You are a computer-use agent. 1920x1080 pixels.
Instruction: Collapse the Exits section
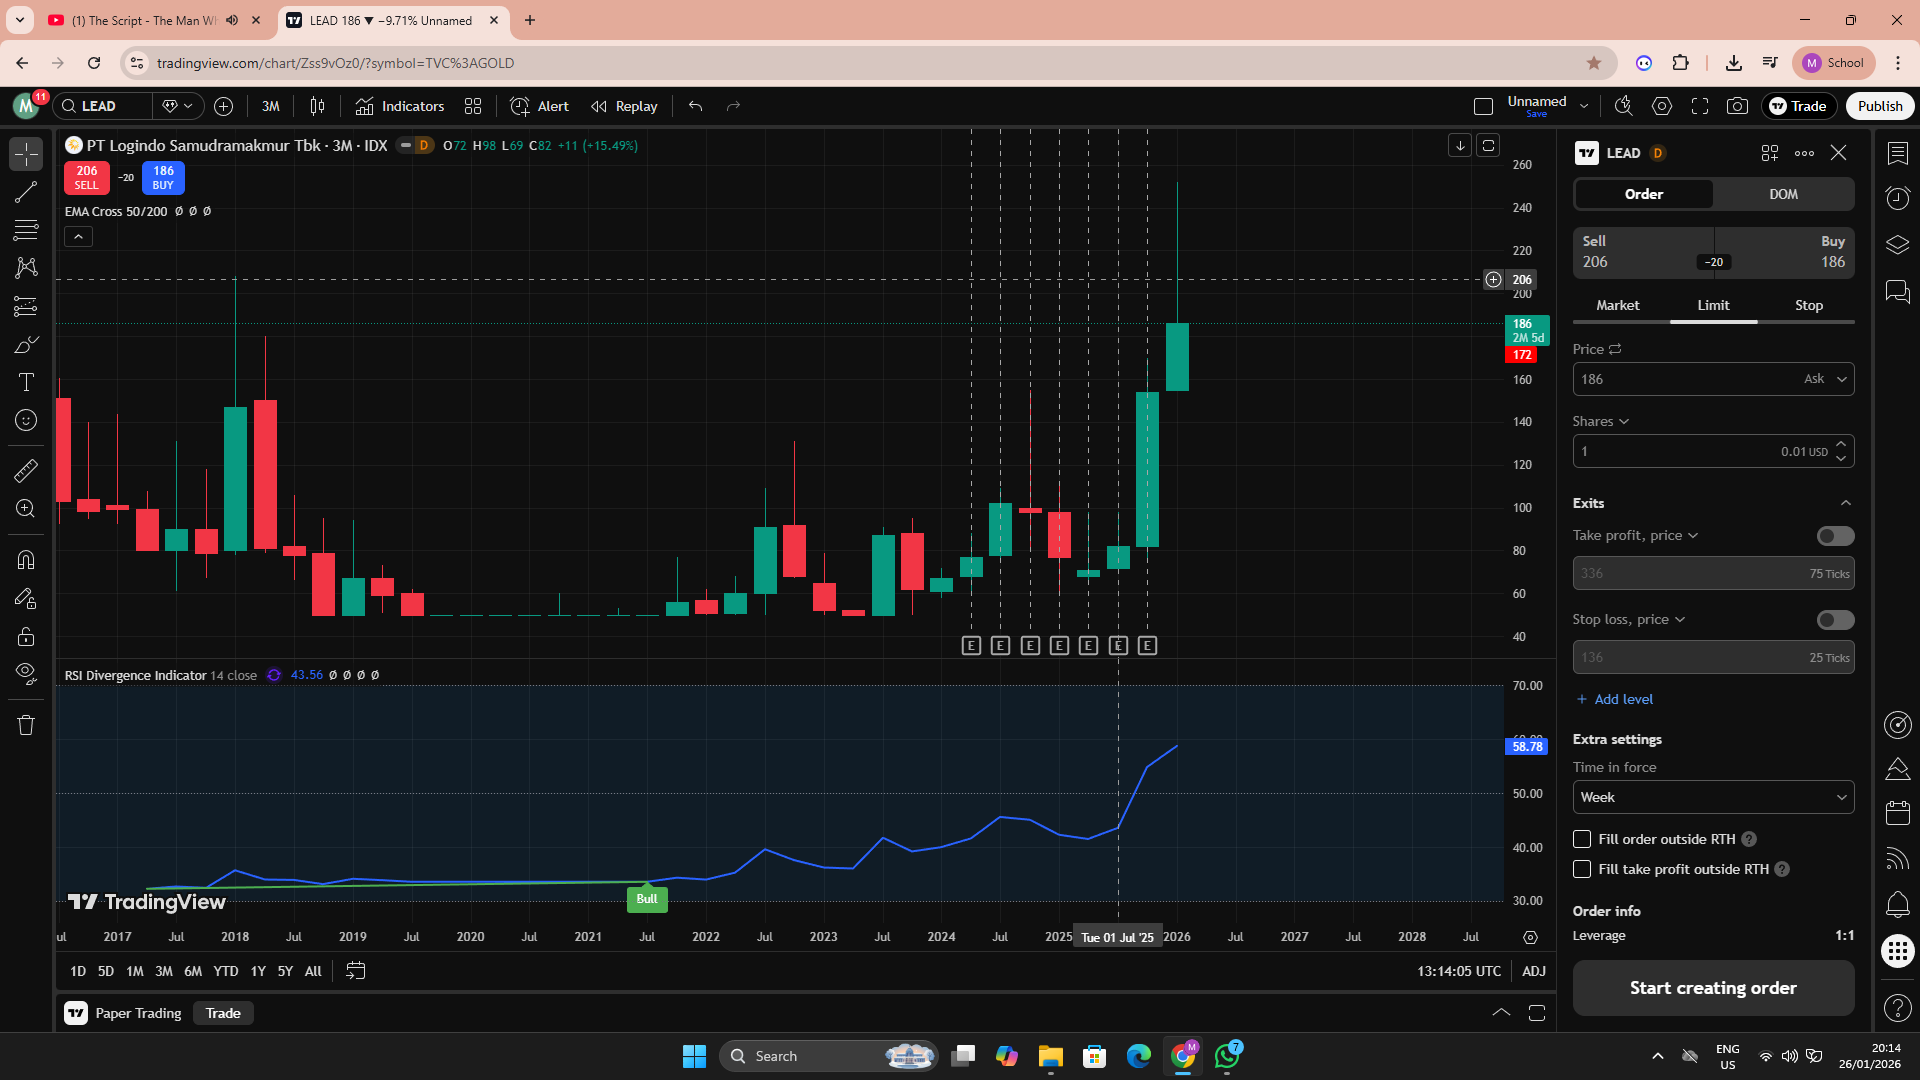point(1845,503)
